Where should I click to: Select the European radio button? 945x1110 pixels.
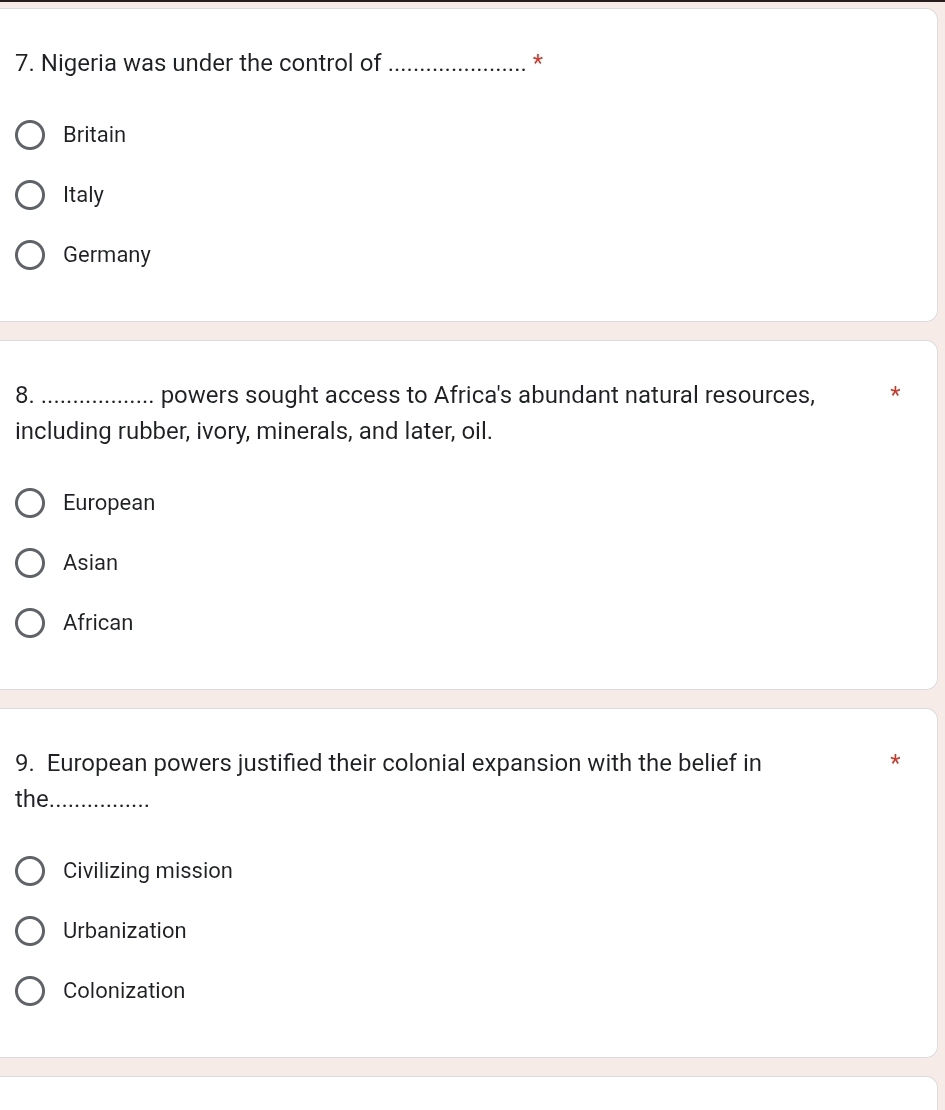30,503
